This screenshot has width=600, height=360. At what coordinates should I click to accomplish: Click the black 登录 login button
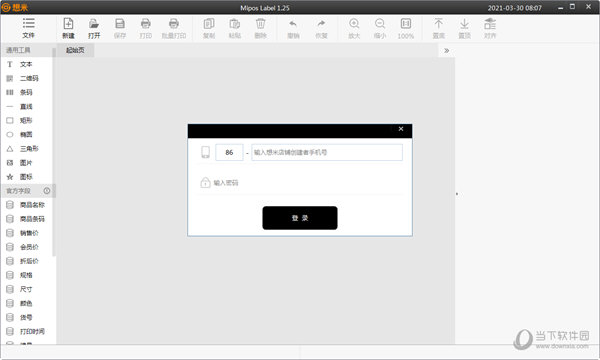click(300, 218)
